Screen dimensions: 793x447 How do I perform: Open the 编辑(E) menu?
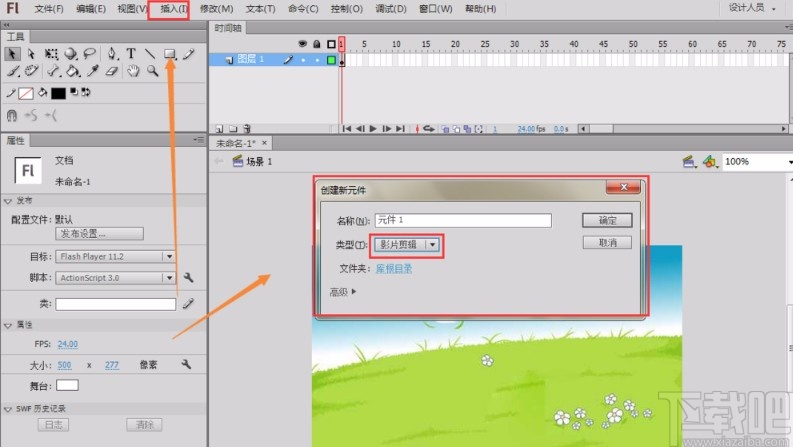(x=91, y=9)
